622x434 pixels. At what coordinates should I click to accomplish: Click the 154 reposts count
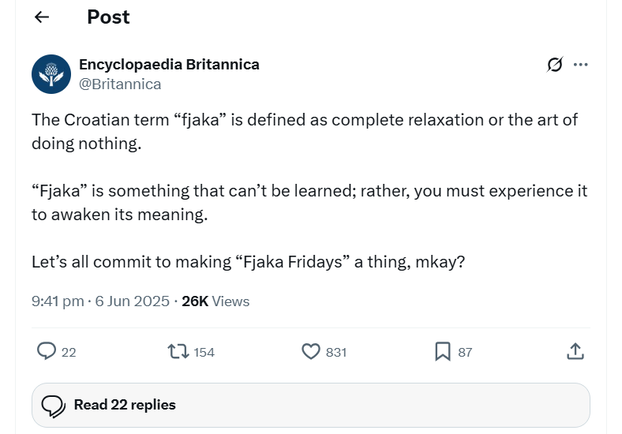(x=204, y=352)
